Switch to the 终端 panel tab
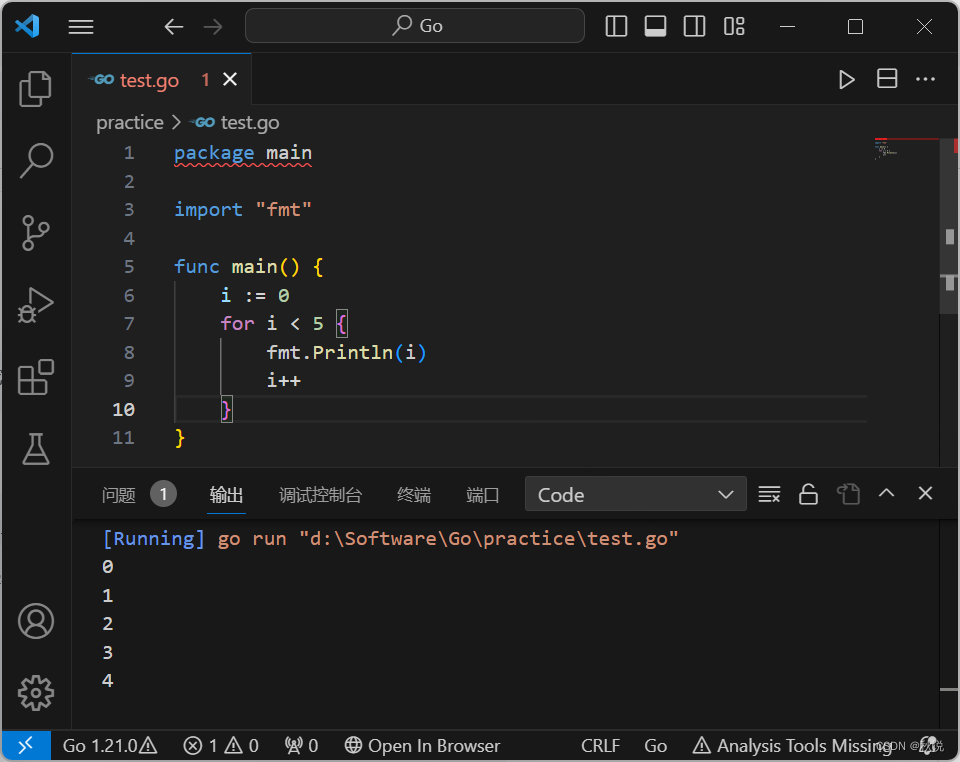960x762 pixels. (414, 495)
